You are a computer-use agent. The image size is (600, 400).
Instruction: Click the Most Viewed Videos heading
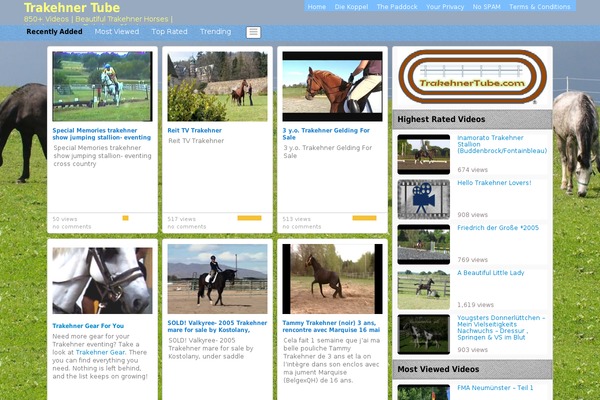[x=438, y=369]
